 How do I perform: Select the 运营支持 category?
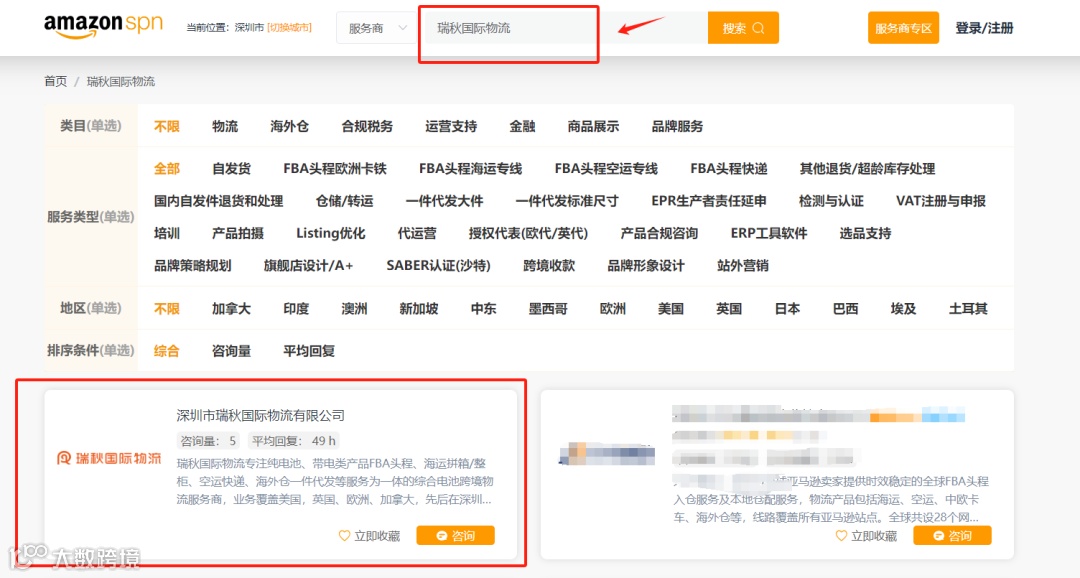(451, 126)
